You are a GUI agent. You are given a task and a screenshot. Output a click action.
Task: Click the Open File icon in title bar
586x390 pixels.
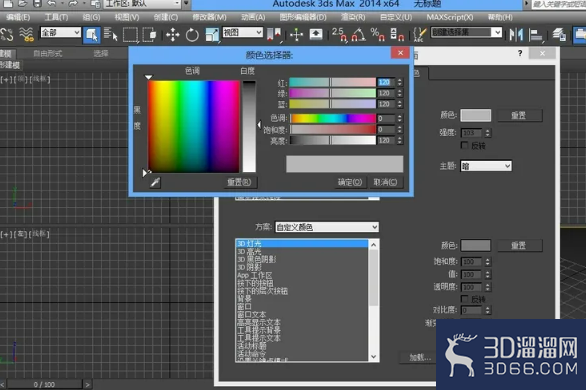[x=22, y=4]
